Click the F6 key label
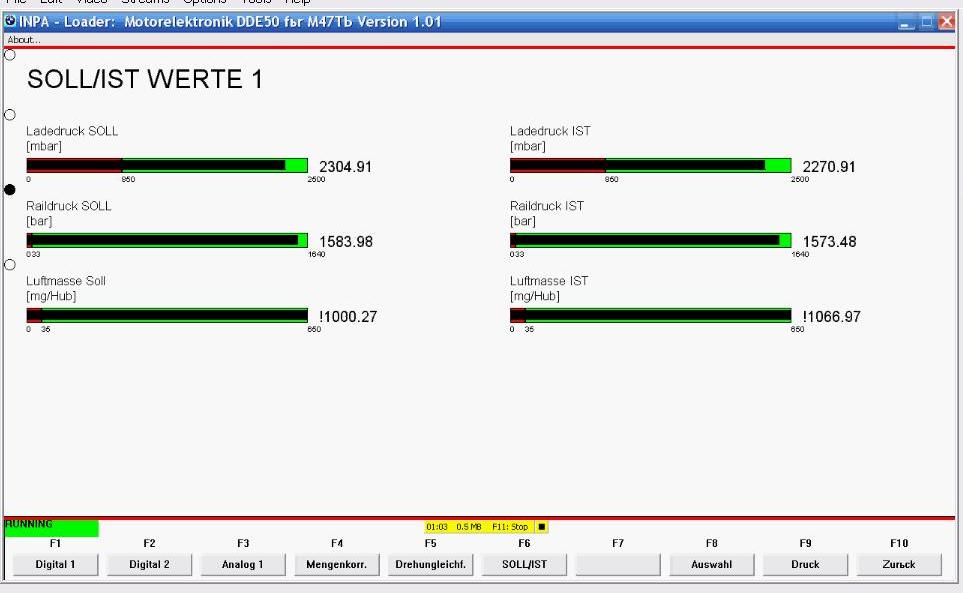Screen dimensions: 963x593 [524, 543]
